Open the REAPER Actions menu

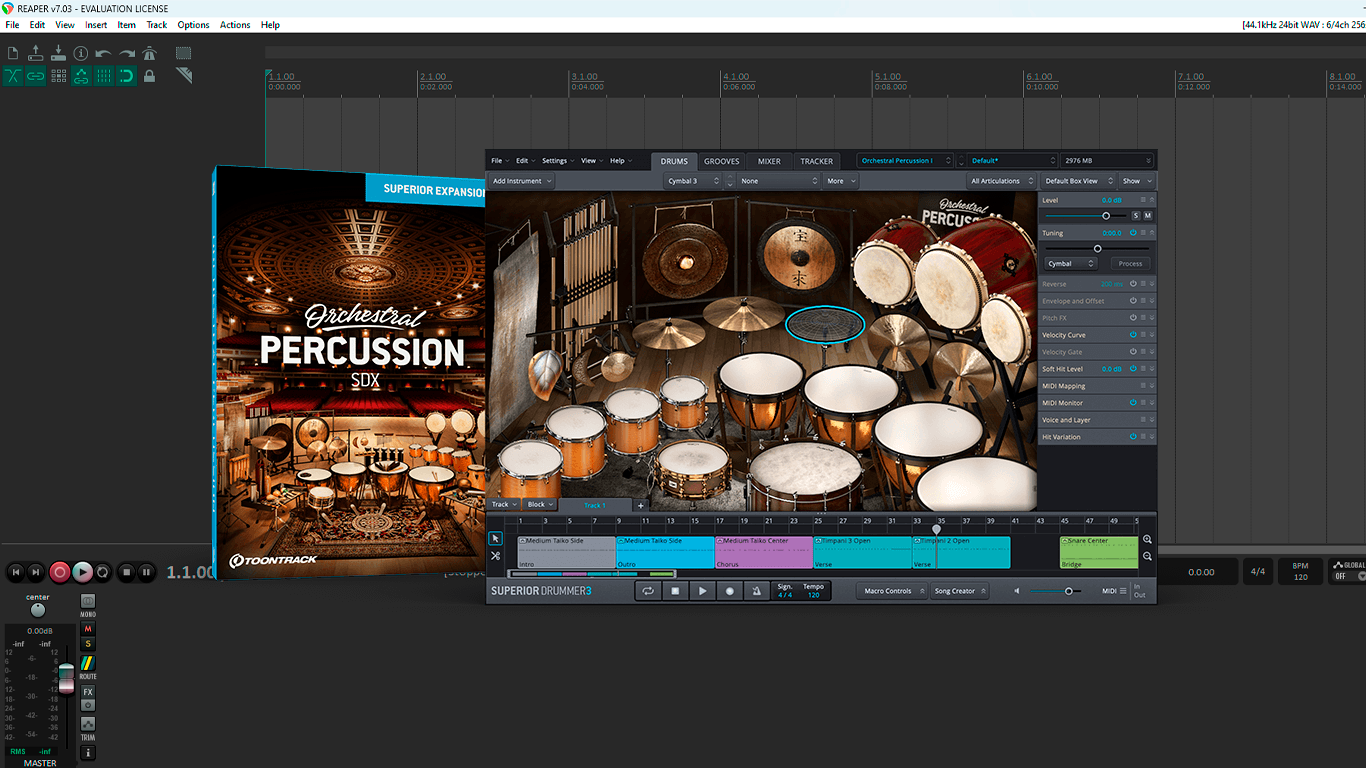(235, 25)
